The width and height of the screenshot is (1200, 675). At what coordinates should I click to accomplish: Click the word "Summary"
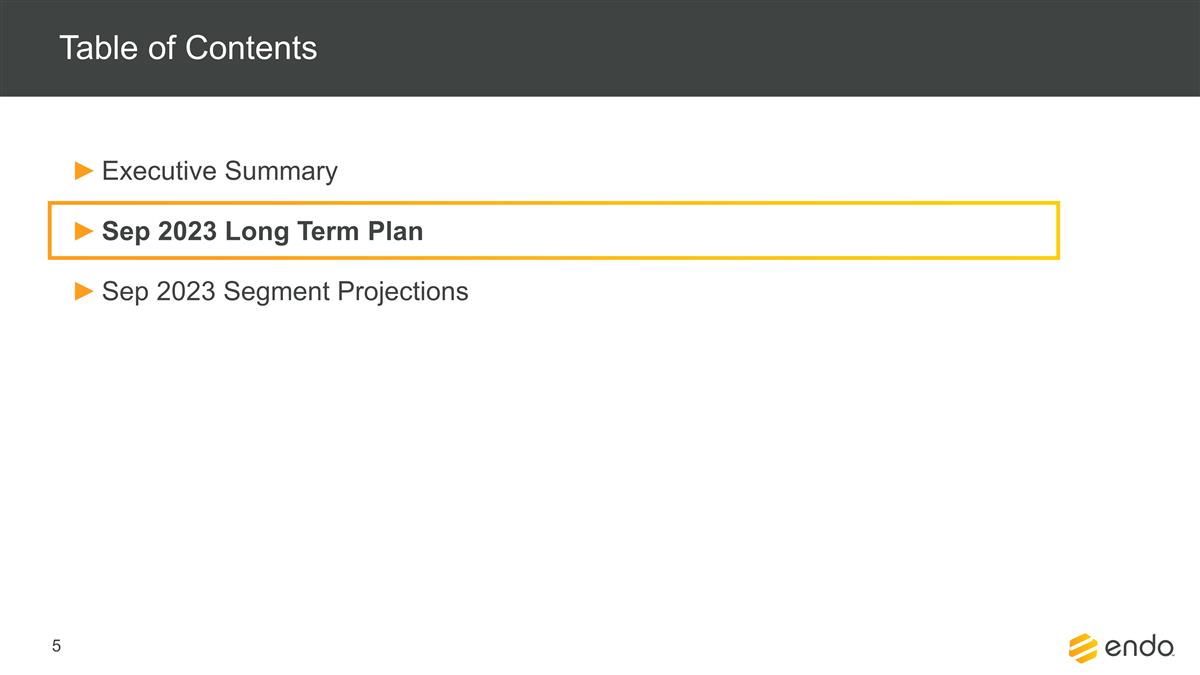pyautogui.click(x=281, y=172)
